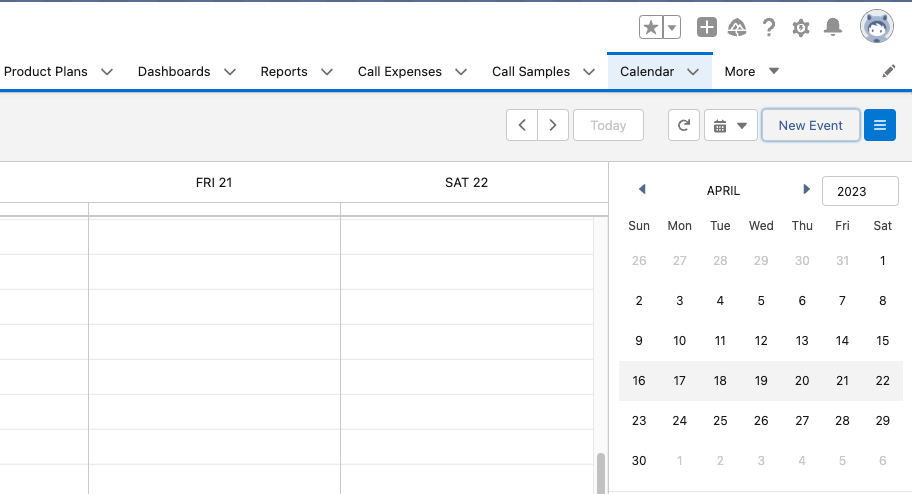Expand the favorites list dropdown arrow
Viewport: 912px width, 494px height.
[672, 28]
